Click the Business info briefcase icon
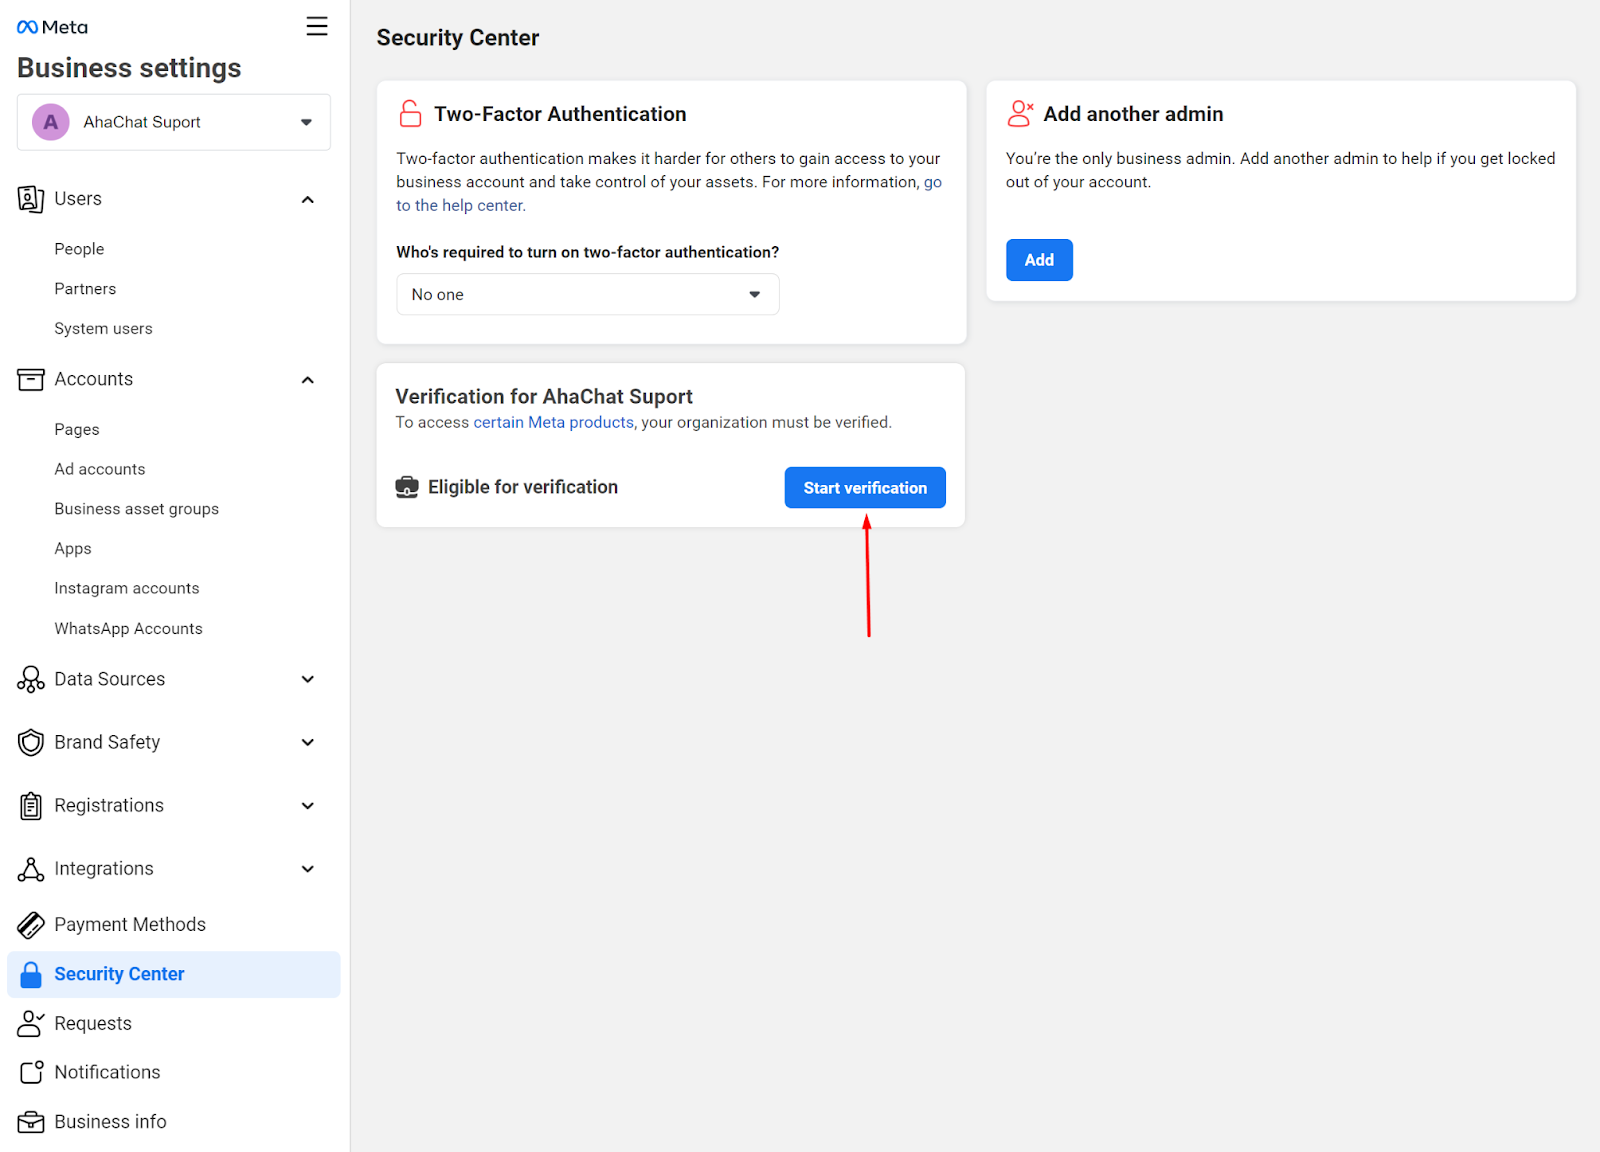Viewport: 1600px width, 1152px height. point(31,1122)
